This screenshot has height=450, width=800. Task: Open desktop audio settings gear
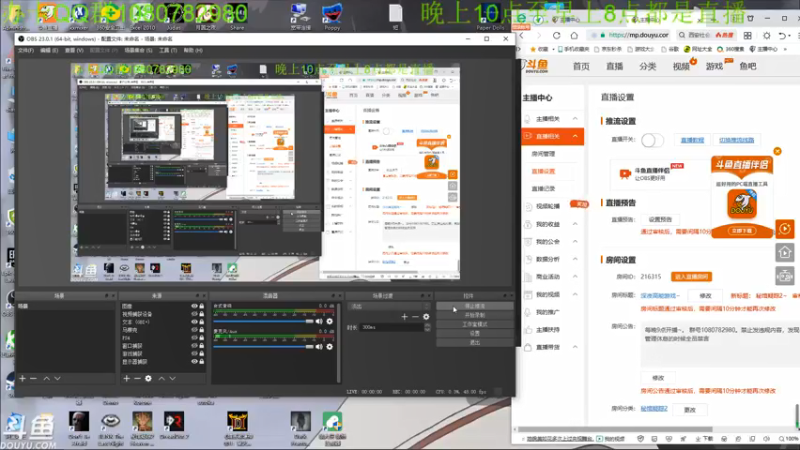[x=330, y=321]
